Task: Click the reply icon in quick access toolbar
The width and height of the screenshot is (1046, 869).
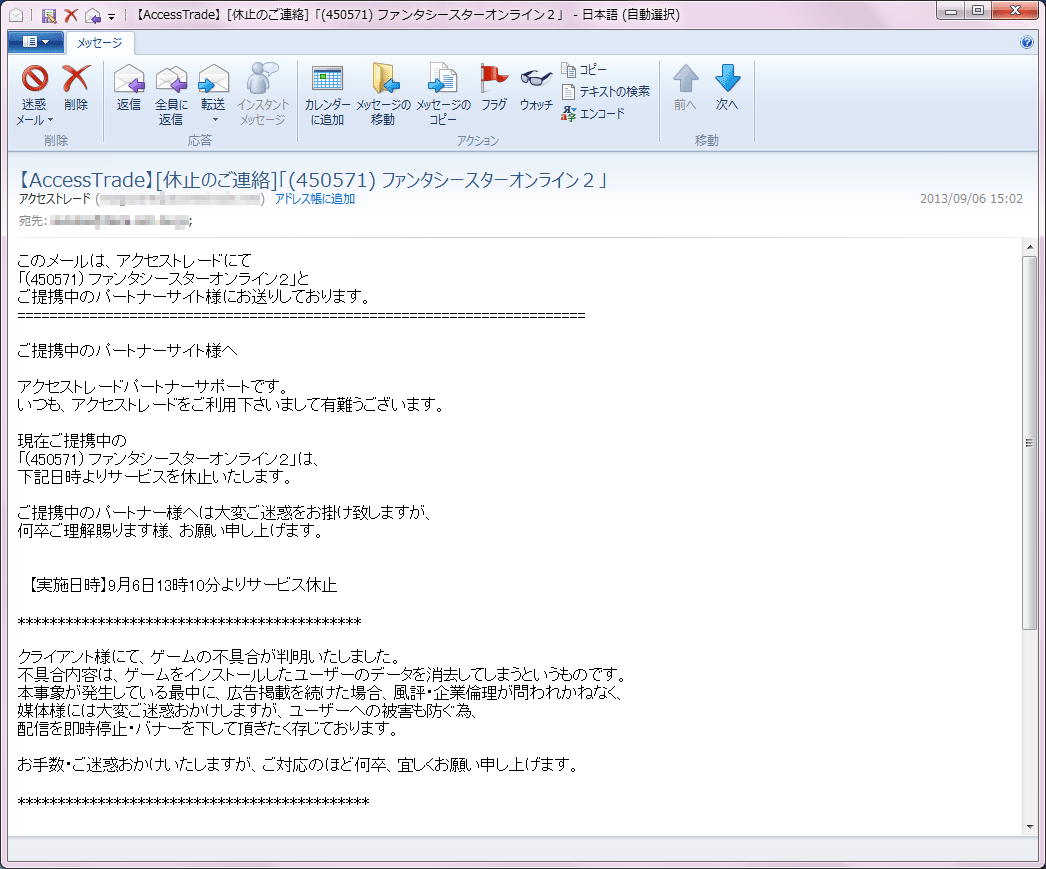Action: 93,15
